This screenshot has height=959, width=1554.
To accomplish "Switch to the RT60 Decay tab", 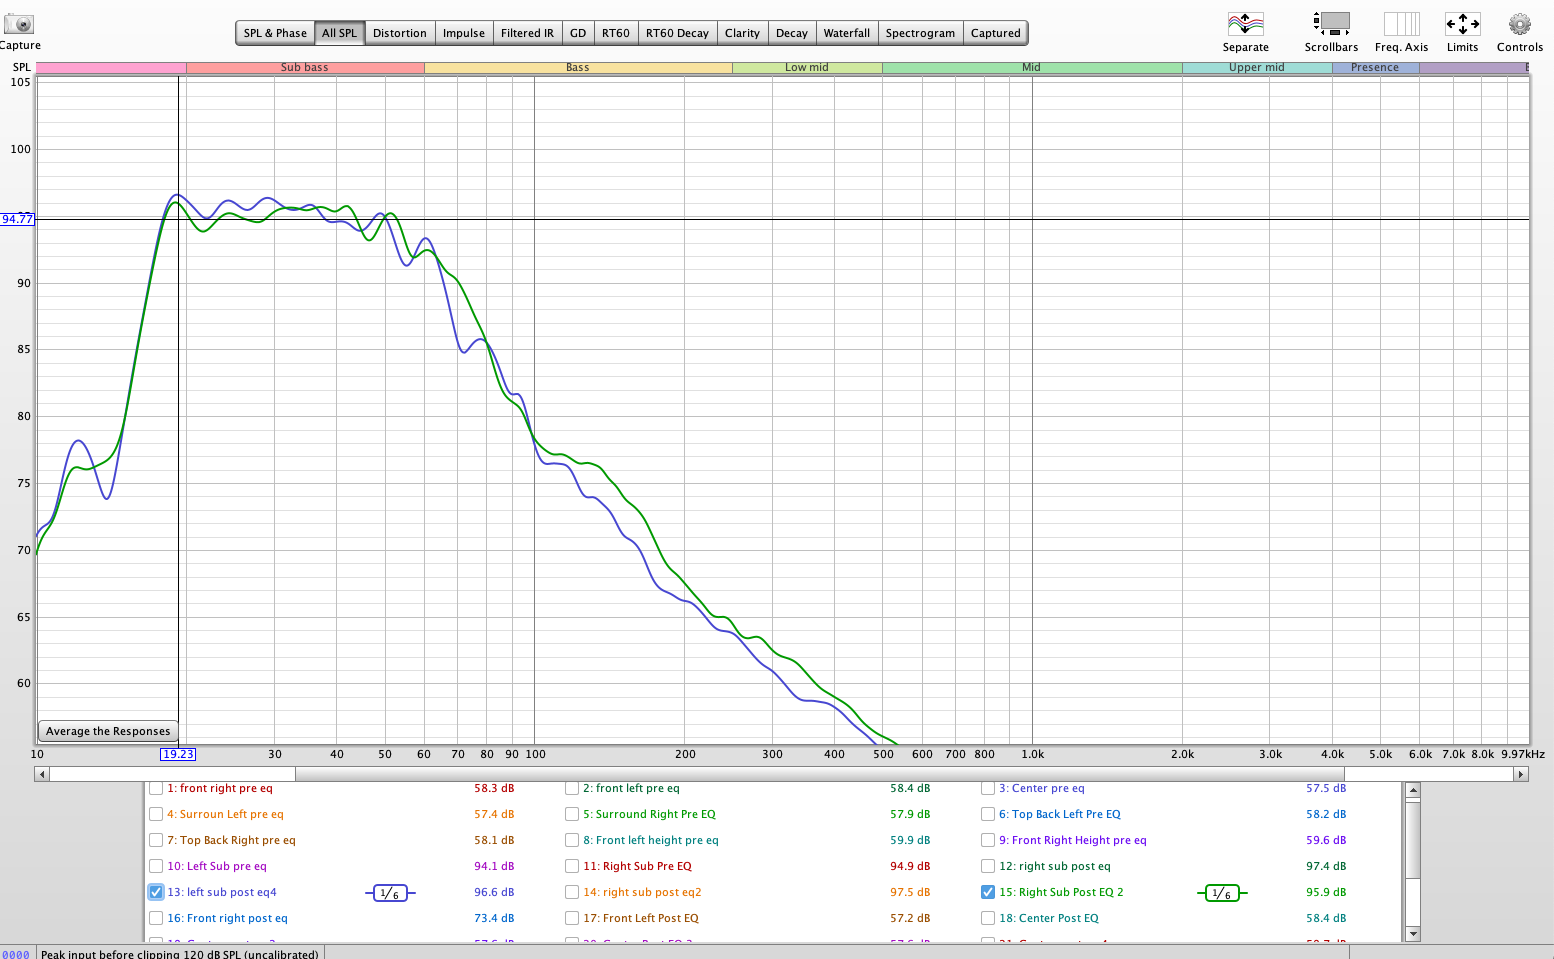I will click(x=677, y=33).
